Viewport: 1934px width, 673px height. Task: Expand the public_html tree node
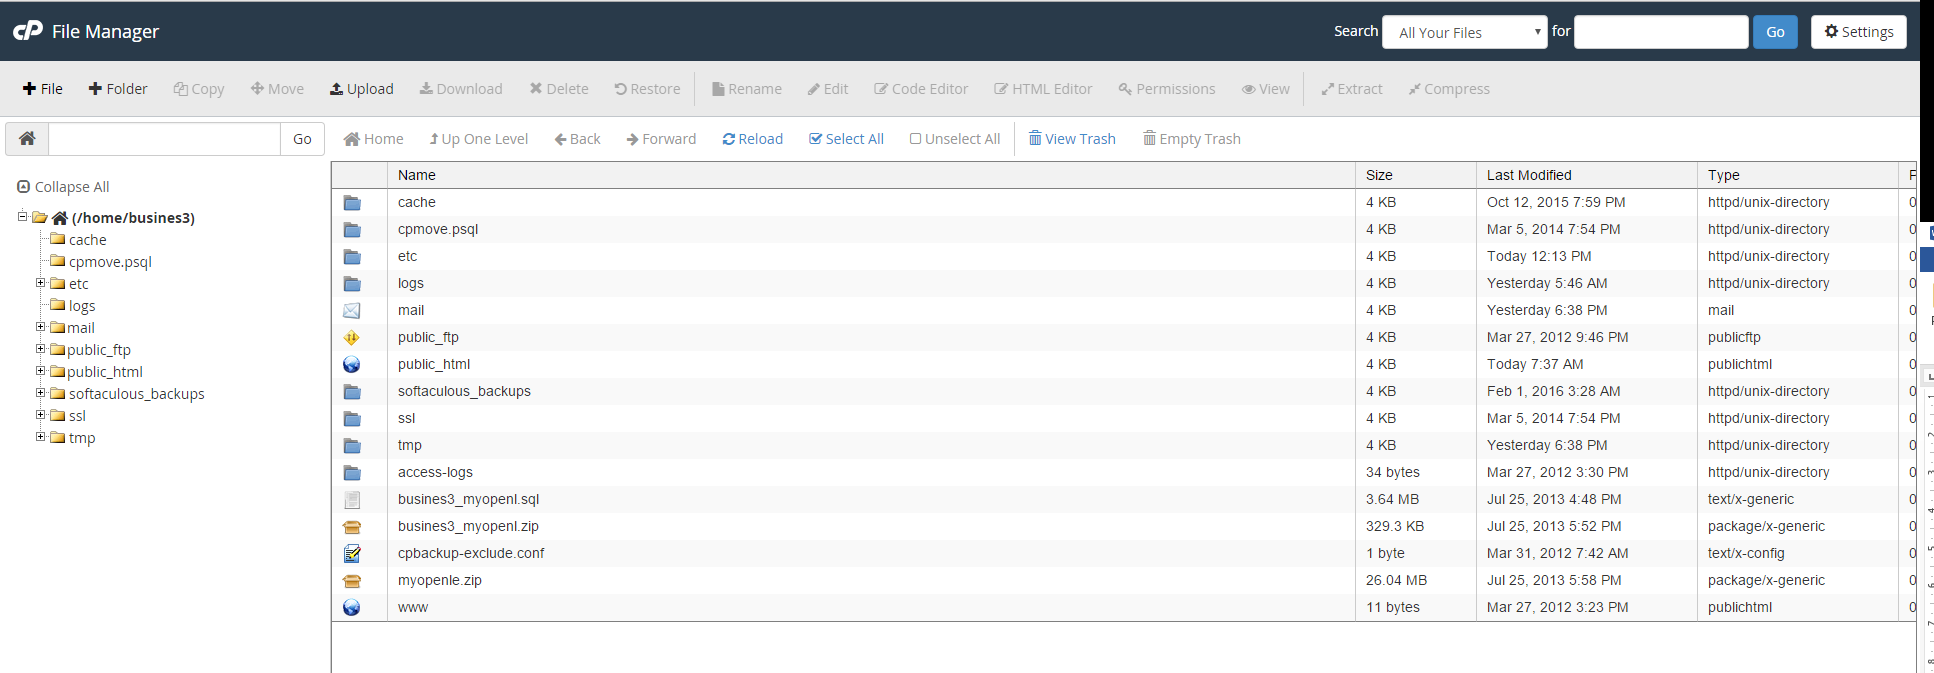(x=41, y=371)
